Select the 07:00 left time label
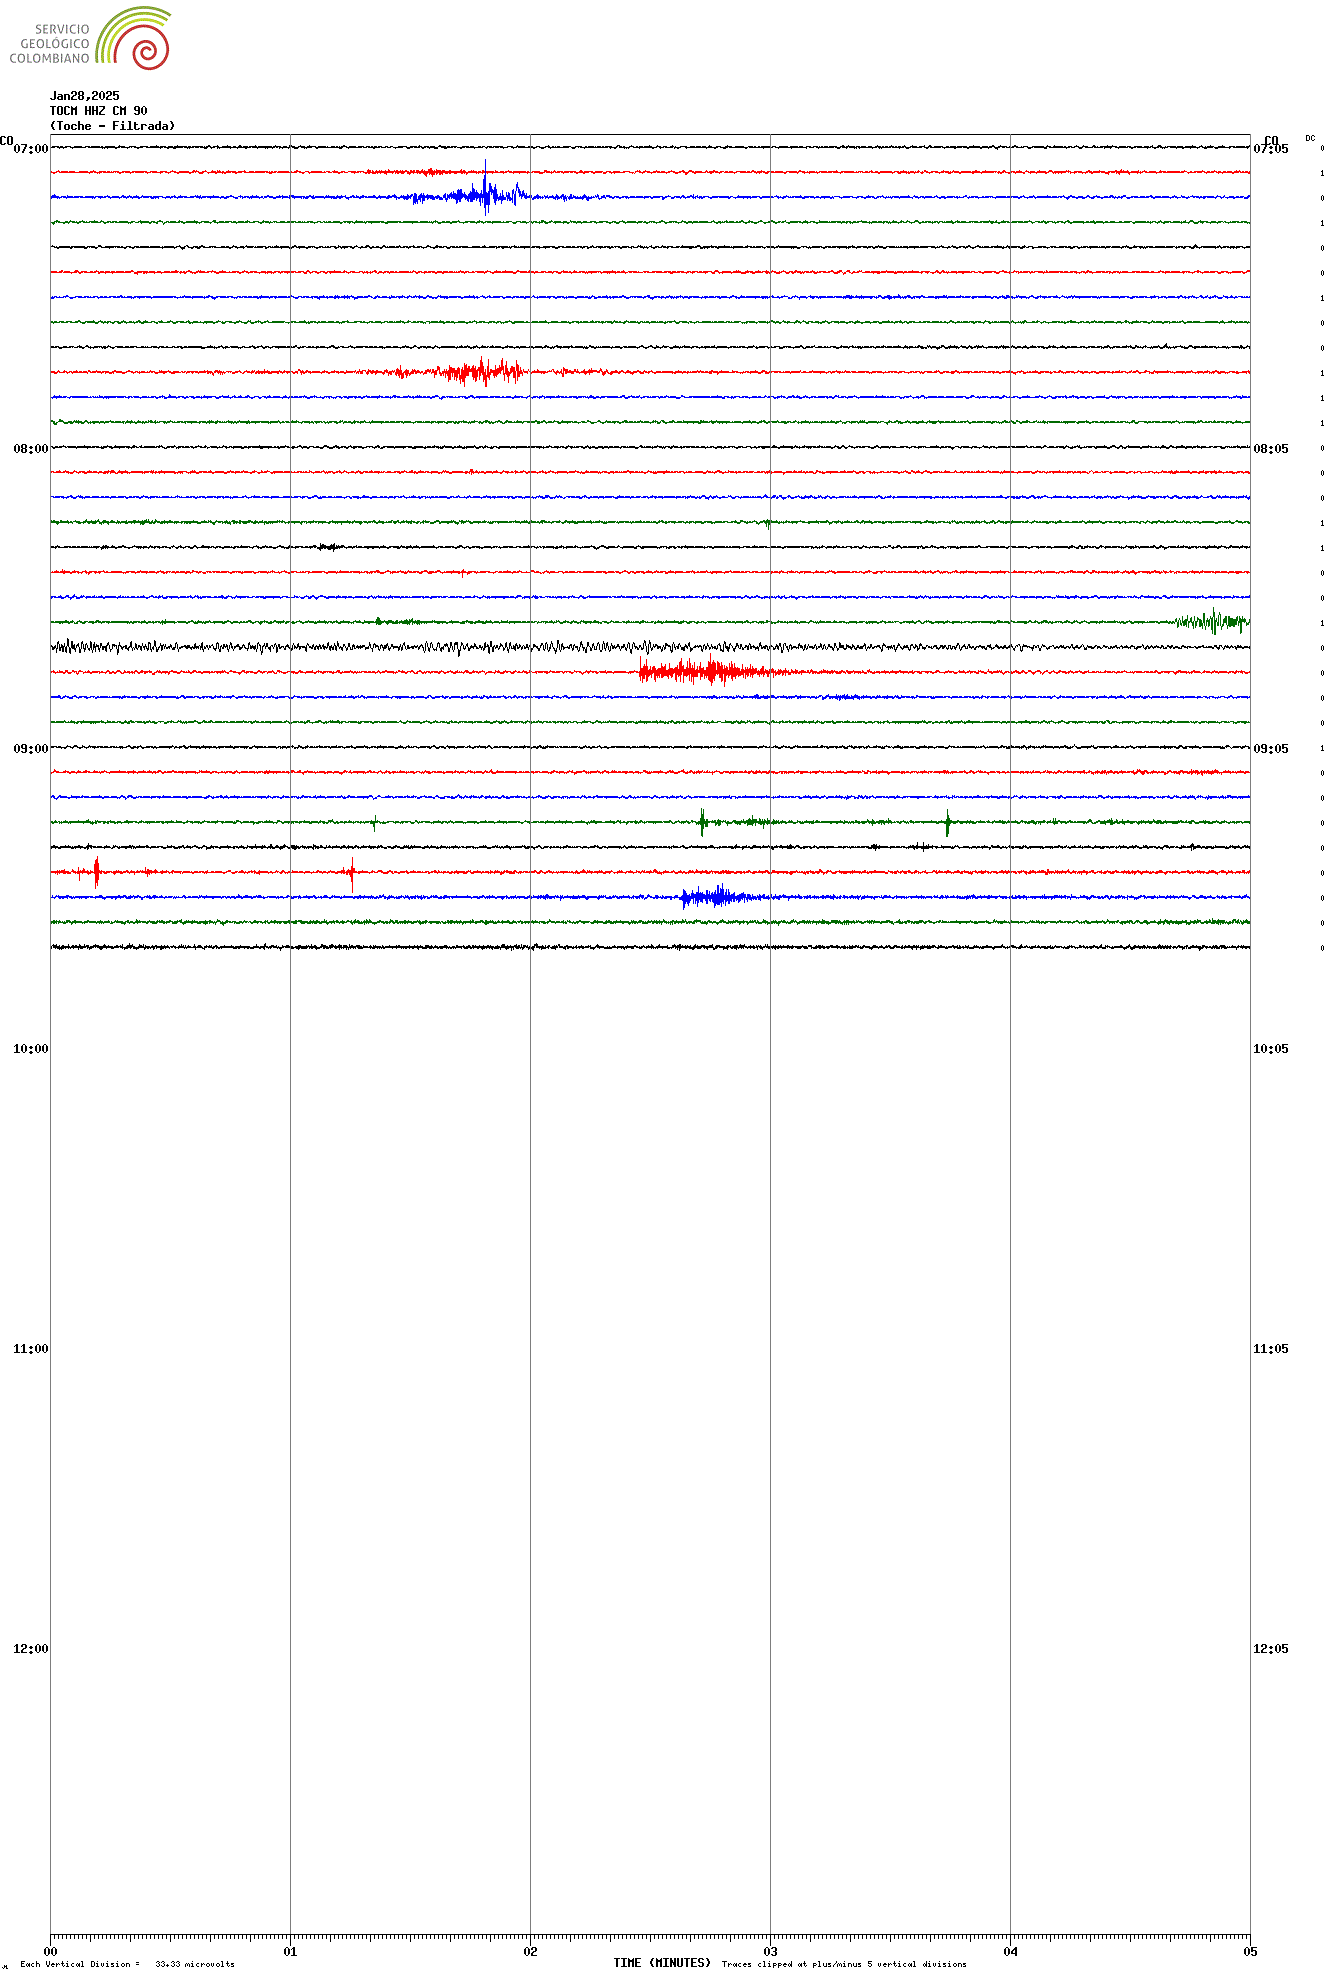 30,149
